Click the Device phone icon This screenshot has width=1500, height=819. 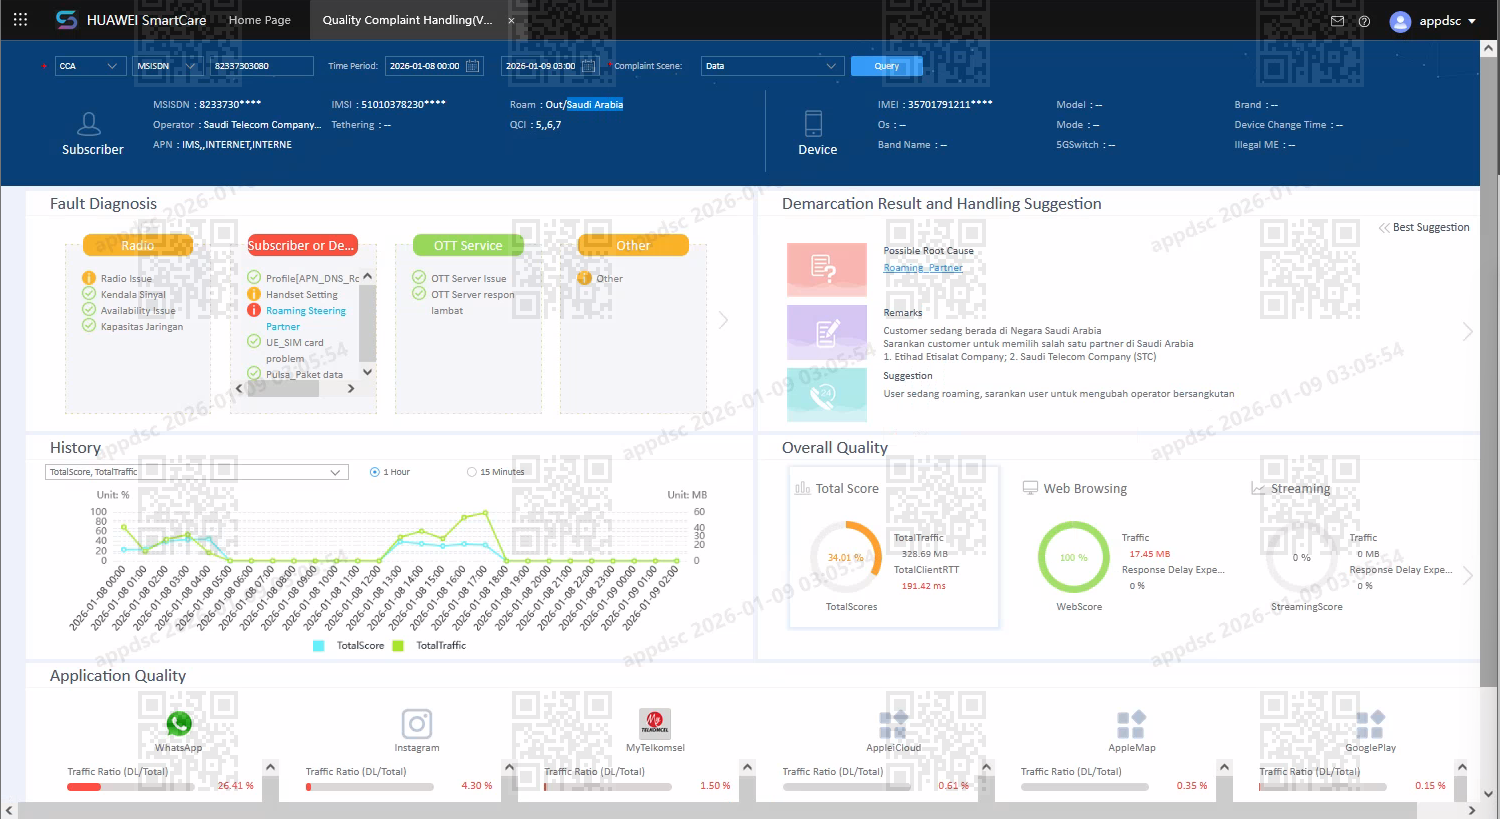pyautogui.click(x=813, y=123)
